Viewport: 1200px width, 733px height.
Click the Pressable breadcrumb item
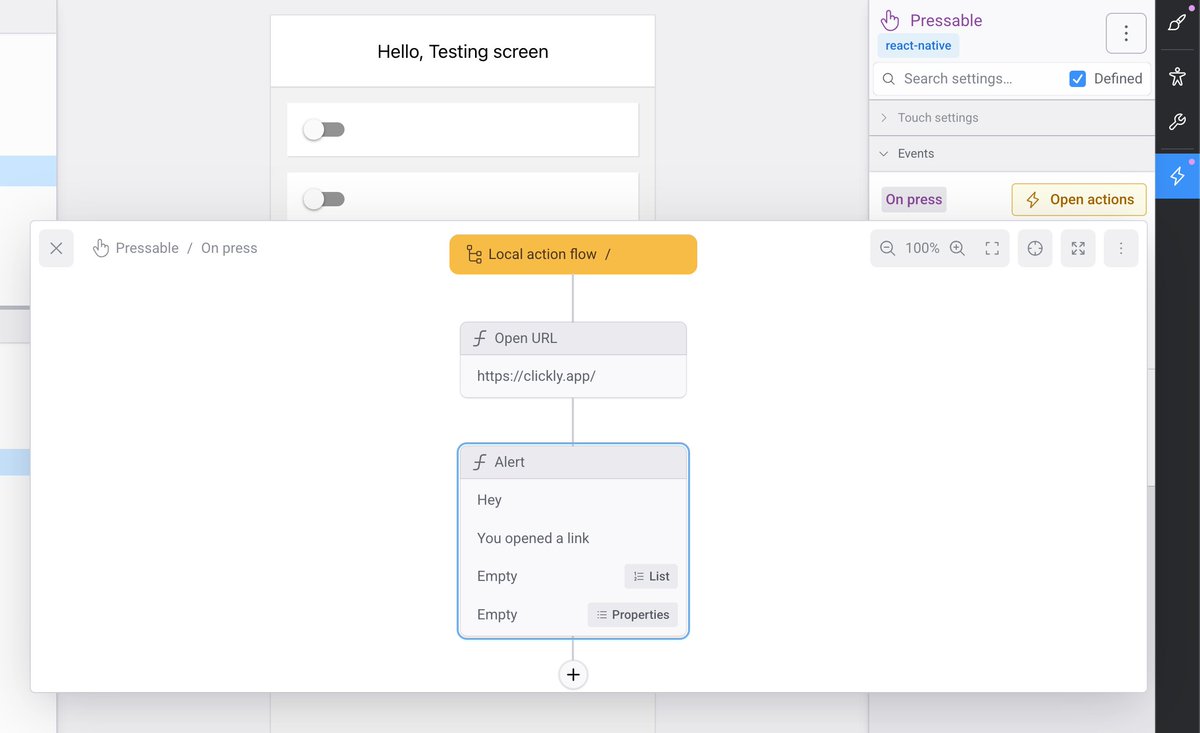147,247
